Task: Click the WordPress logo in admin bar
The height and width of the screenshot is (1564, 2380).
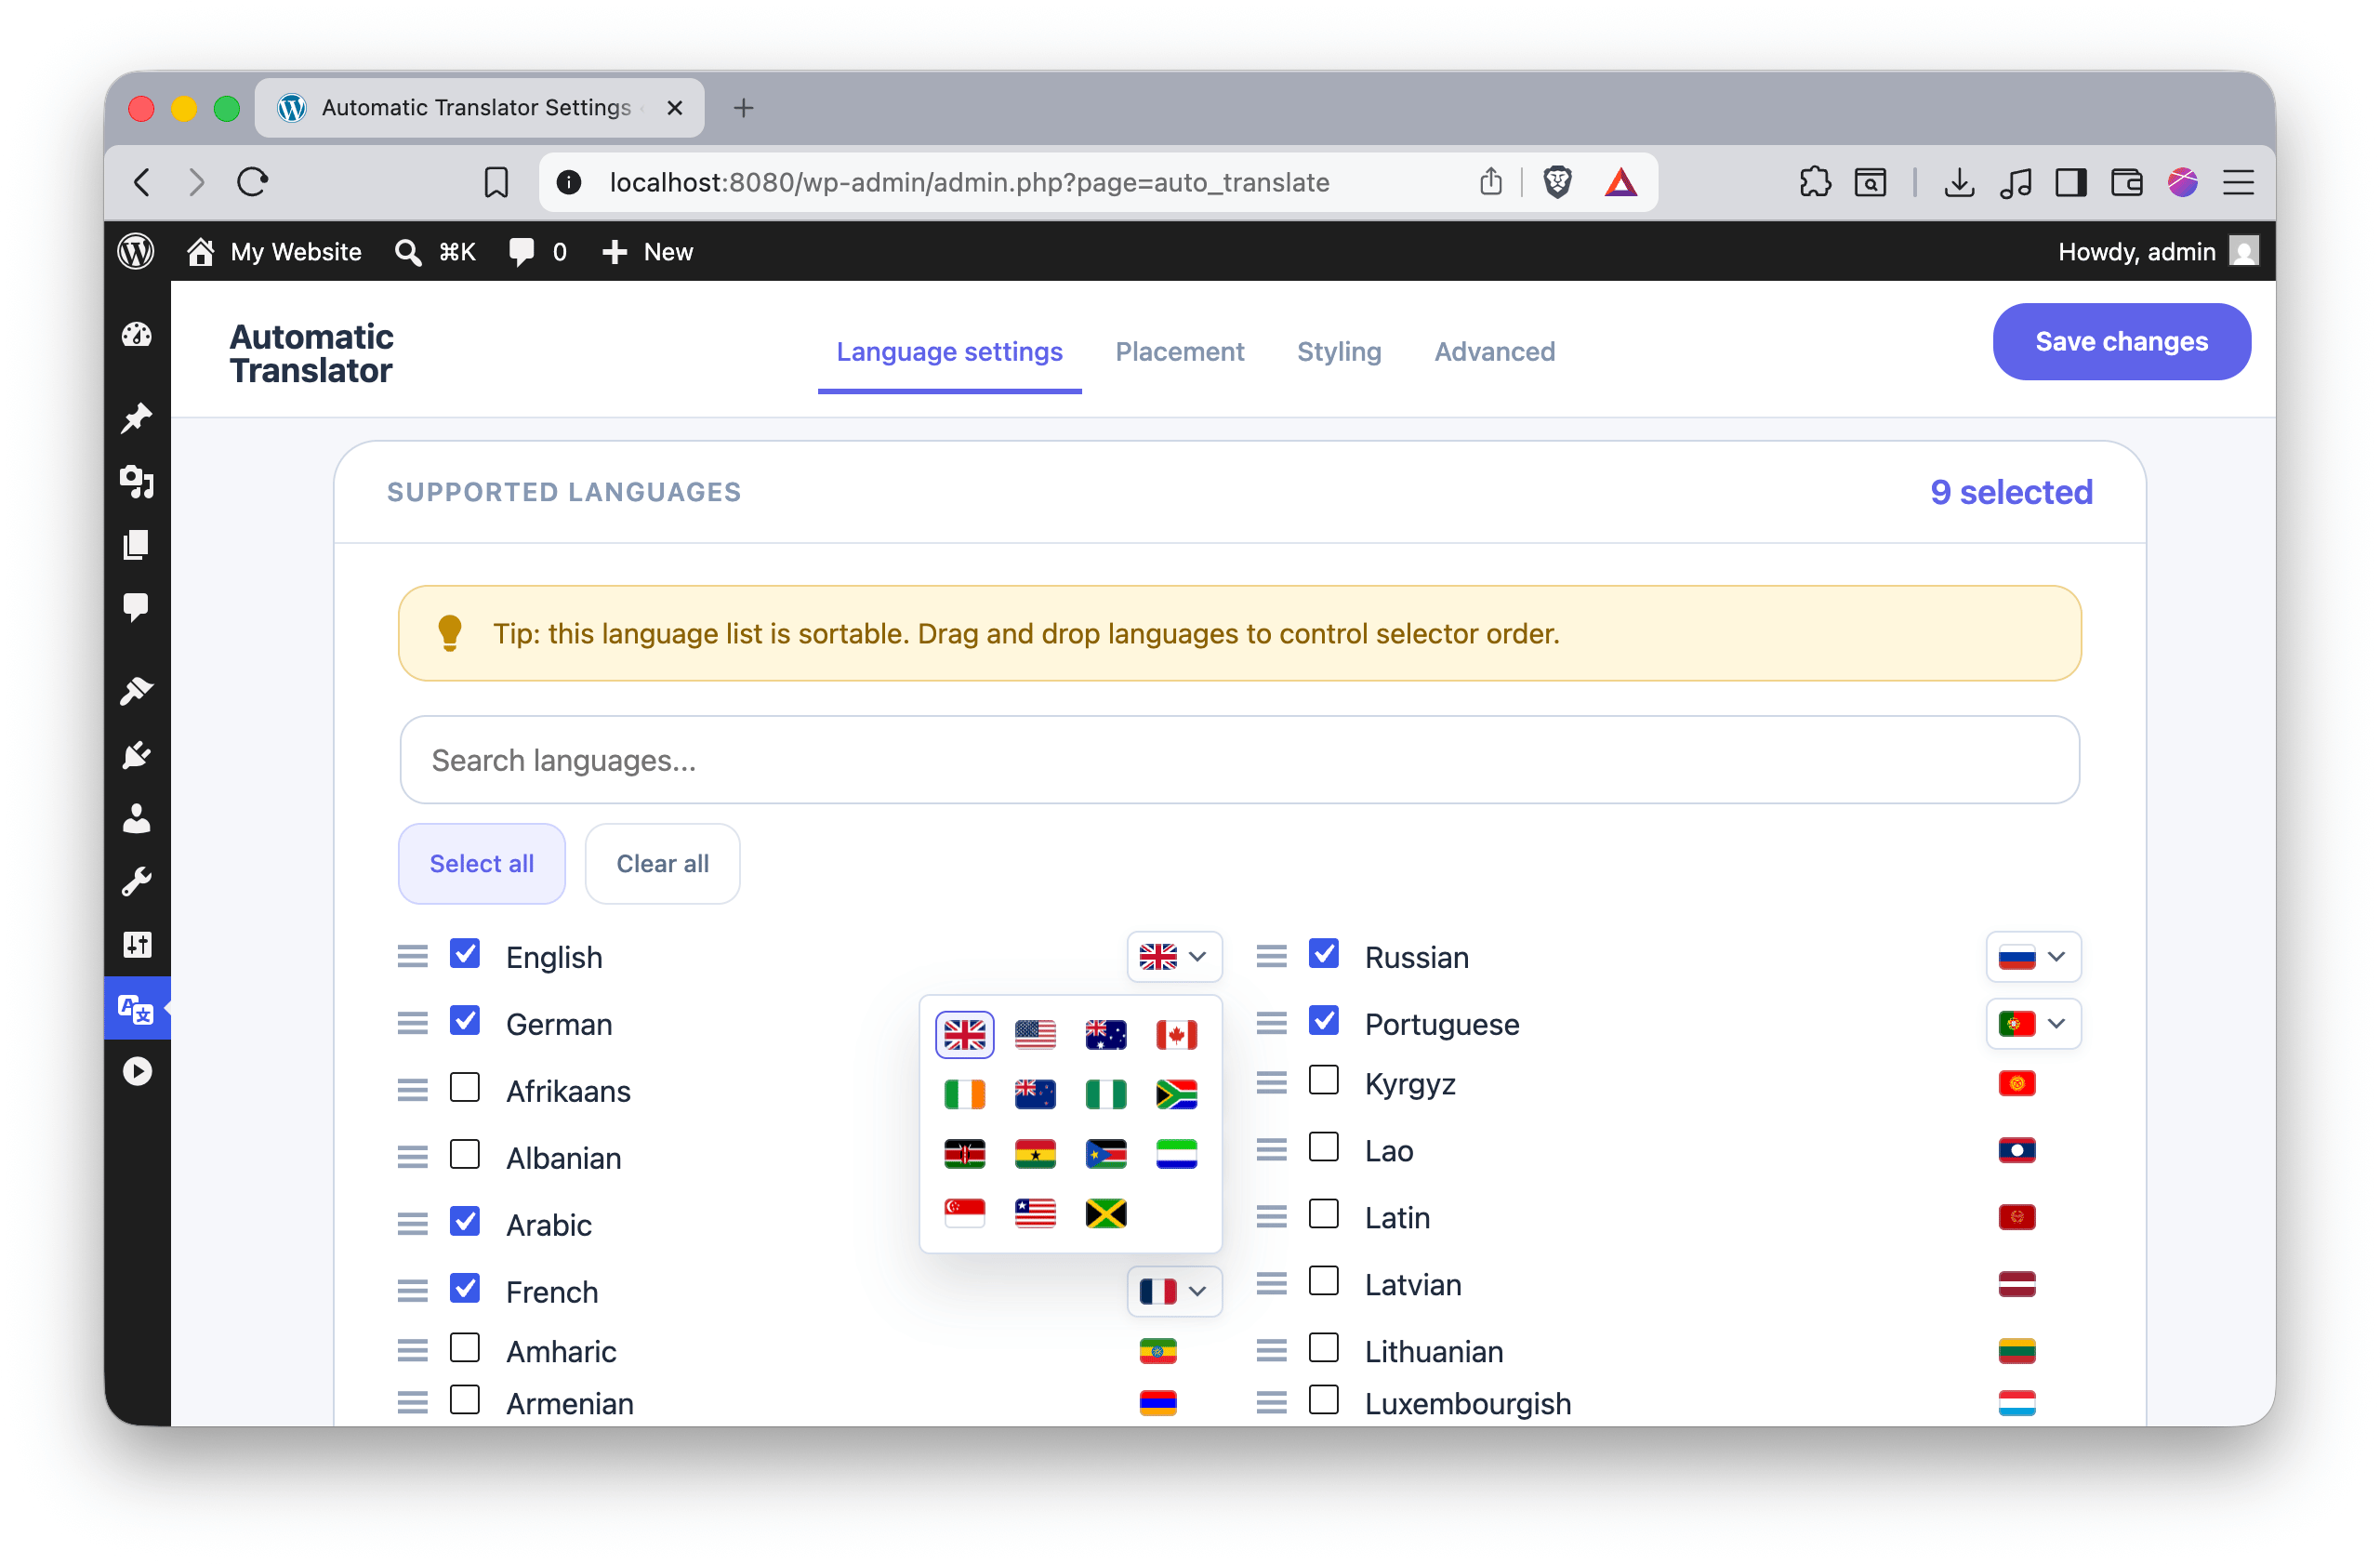Action: [x=137, y=251]
